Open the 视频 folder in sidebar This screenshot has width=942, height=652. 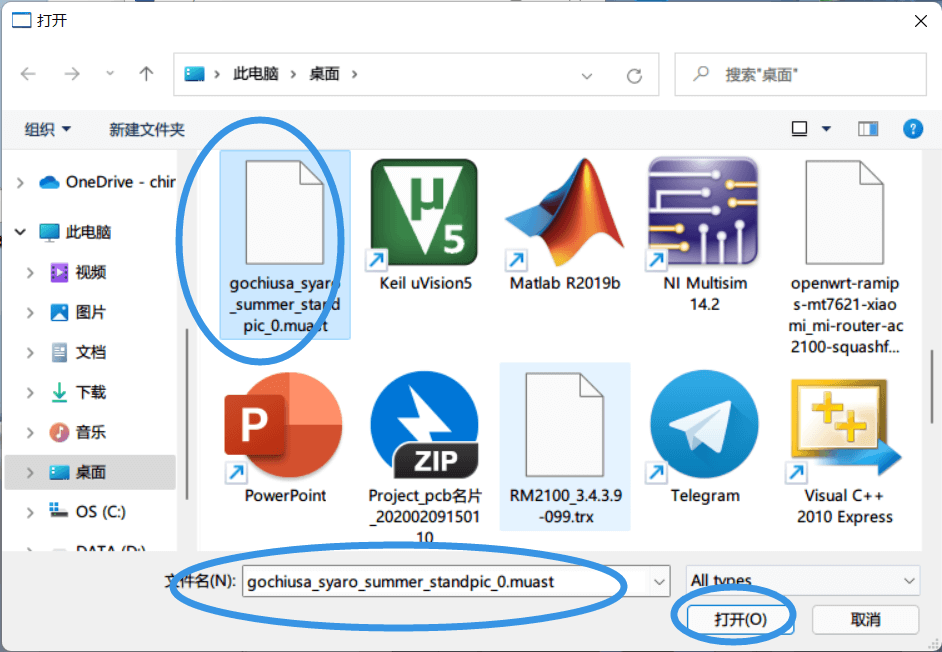77,272
